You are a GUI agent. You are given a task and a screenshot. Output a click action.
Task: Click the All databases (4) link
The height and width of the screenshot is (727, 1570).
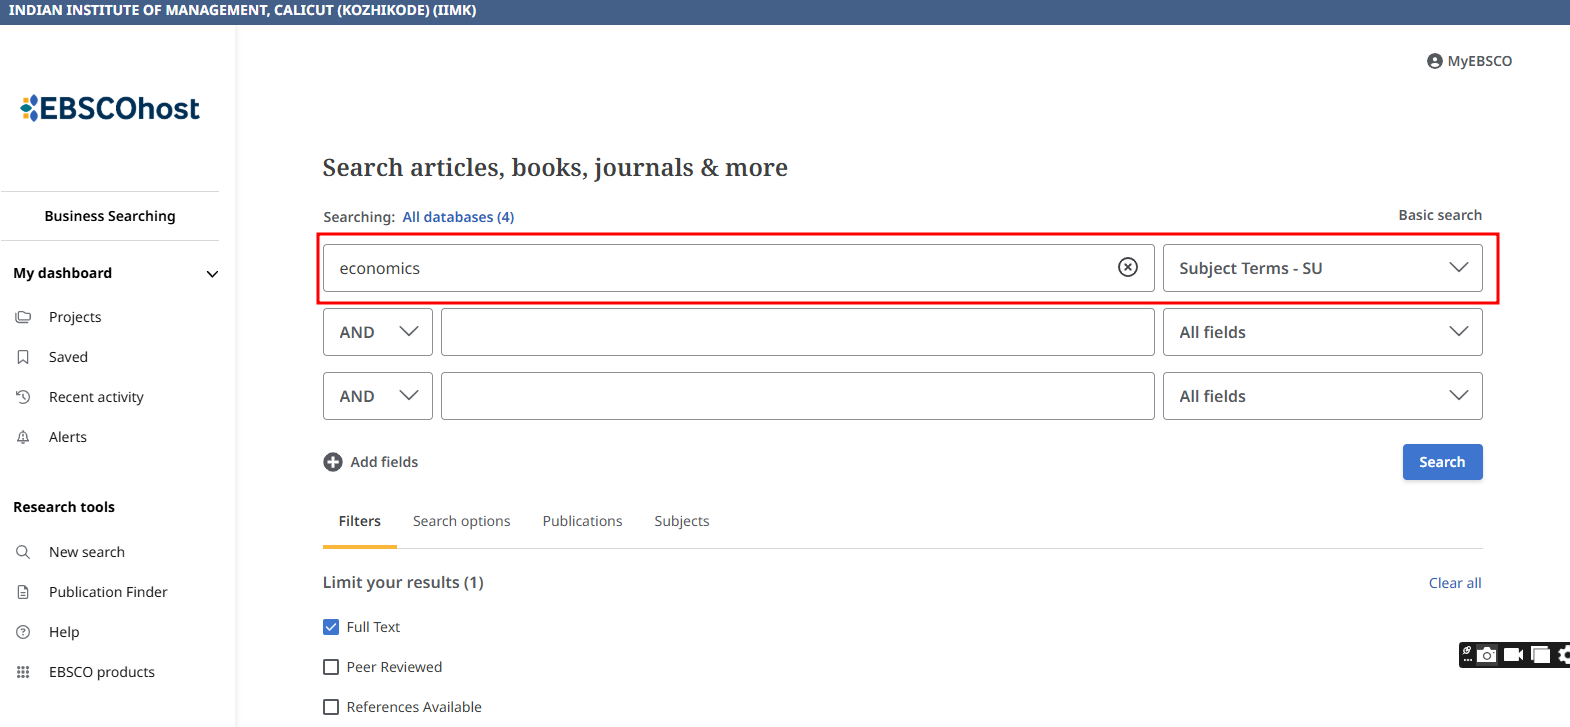tap(458, 217)
